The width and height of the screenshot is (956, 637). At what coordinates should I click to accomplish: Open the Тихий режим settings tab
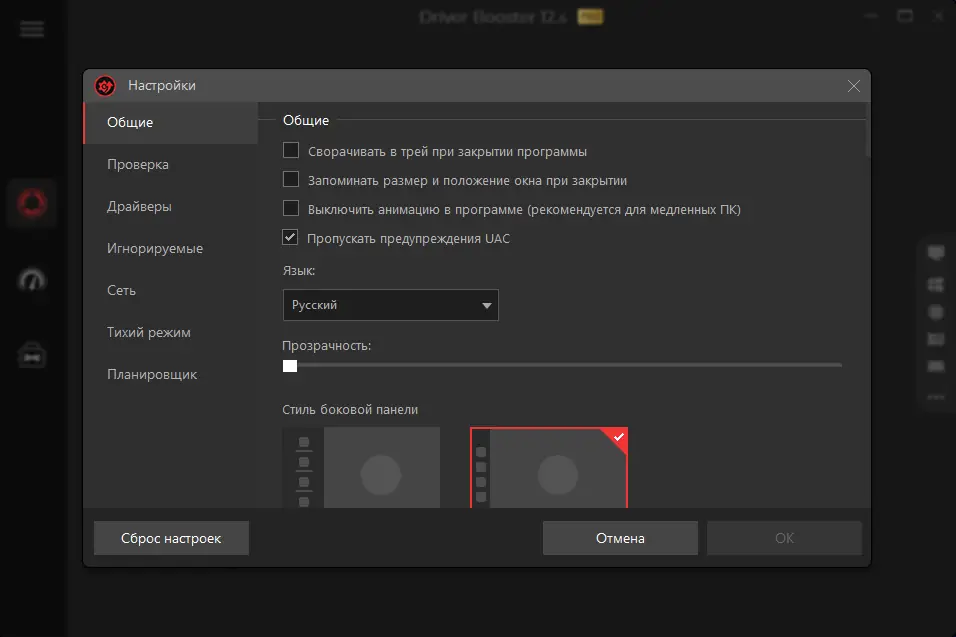click(x=171, y=333)
